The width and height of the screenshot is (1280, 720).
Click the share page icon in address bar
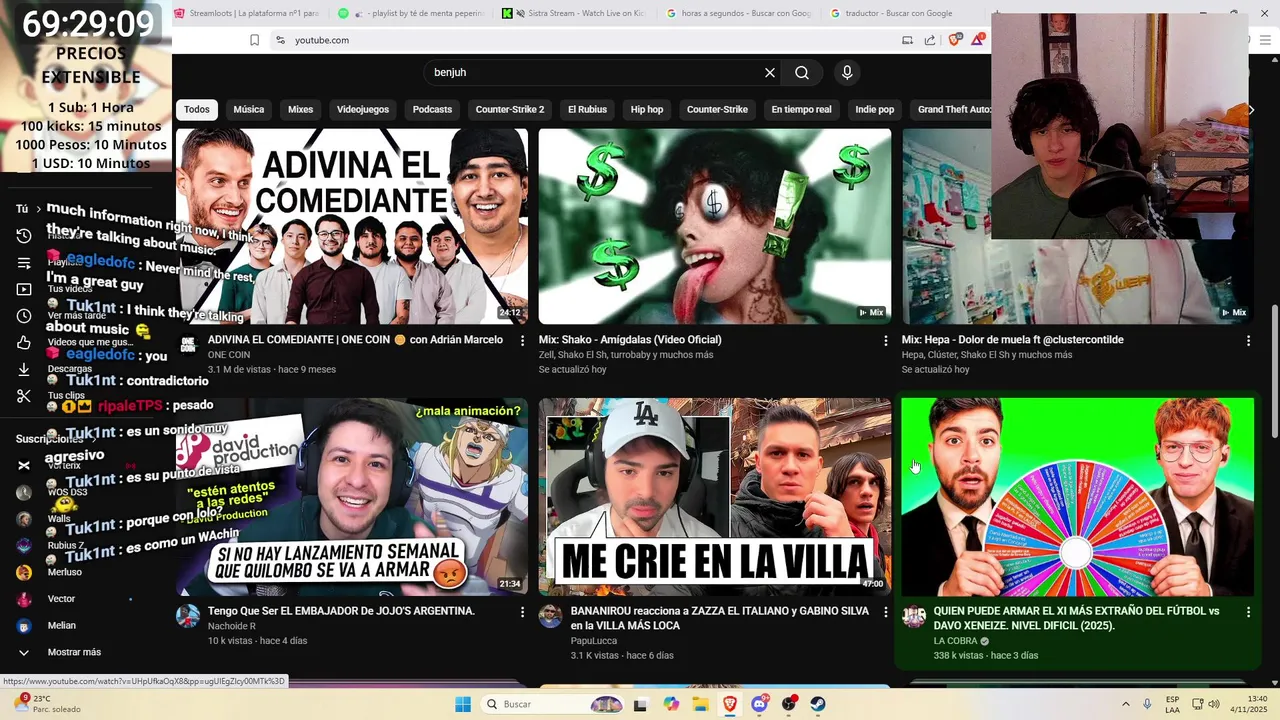pyautogui.click(x=930, y=40)
